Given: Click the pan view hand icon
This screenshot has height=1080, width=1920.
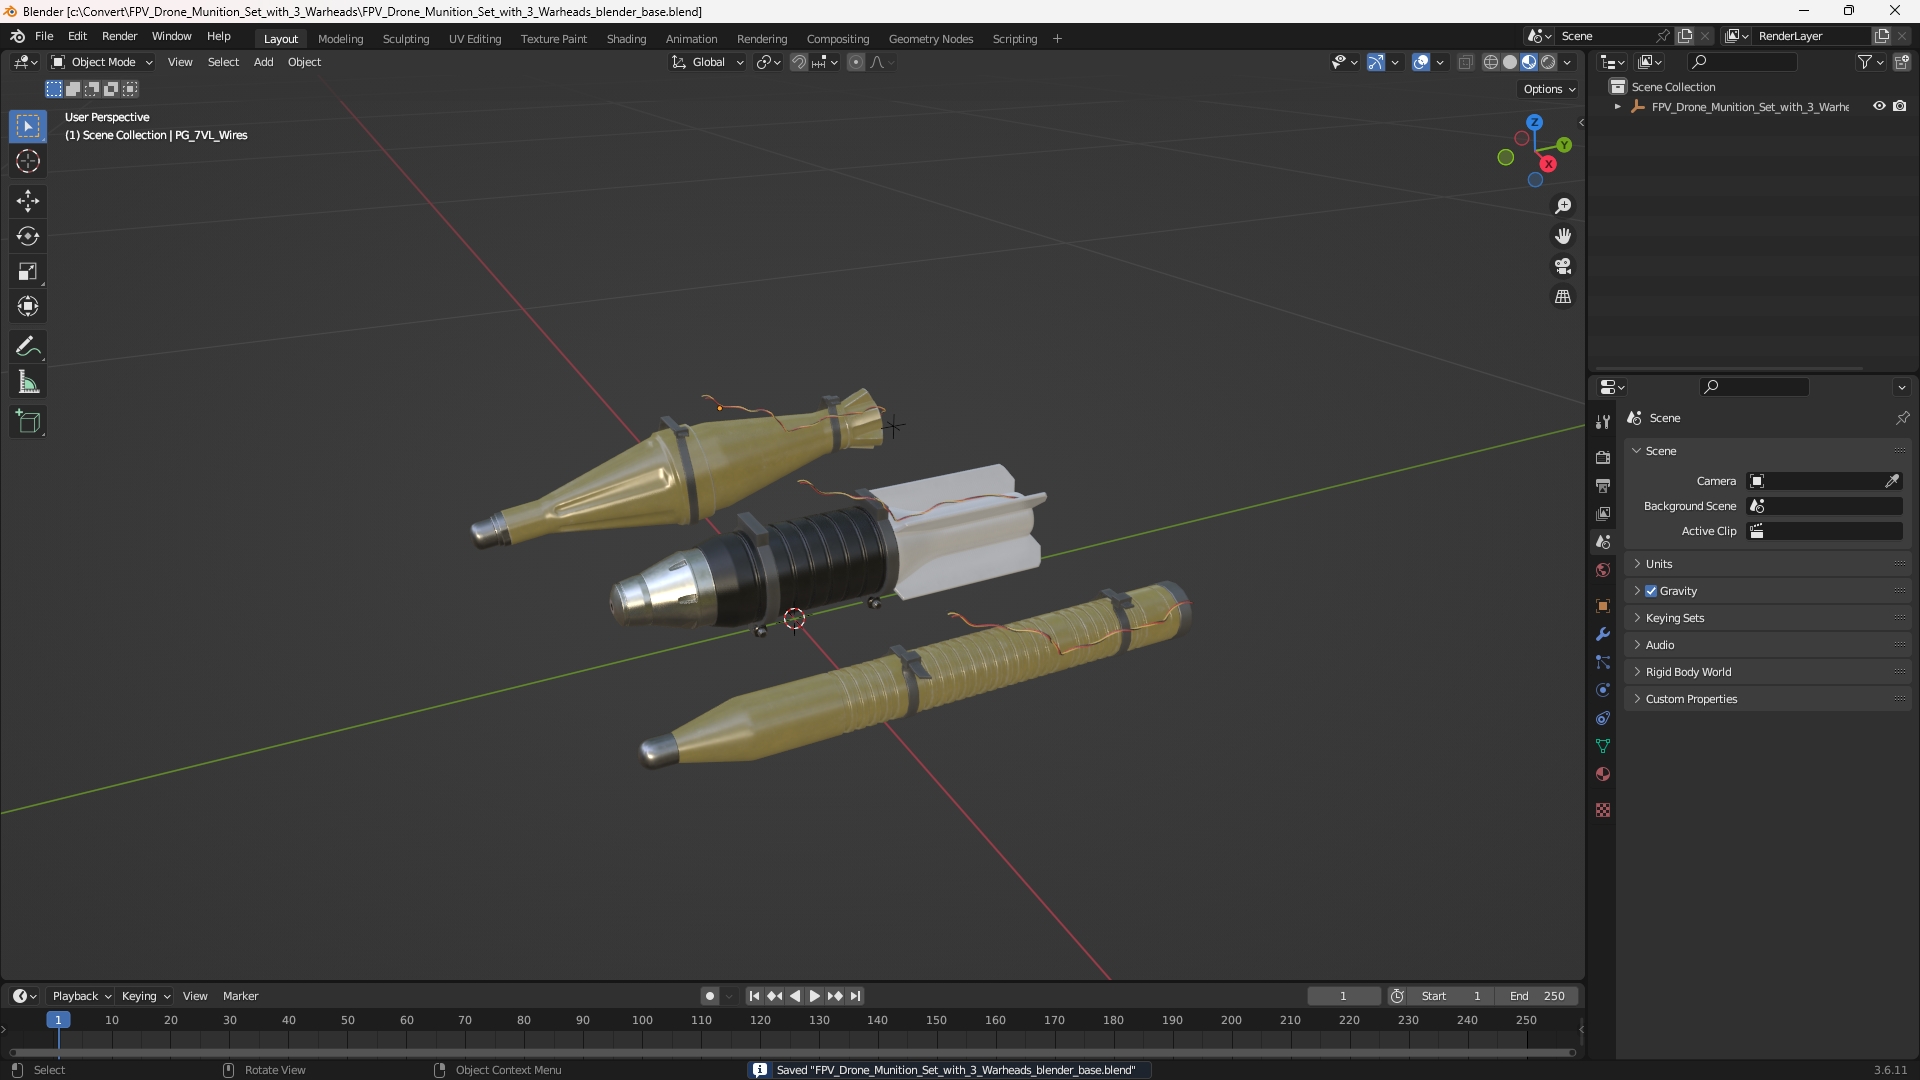Looking at the screenshot, I should coord(1563,236).
